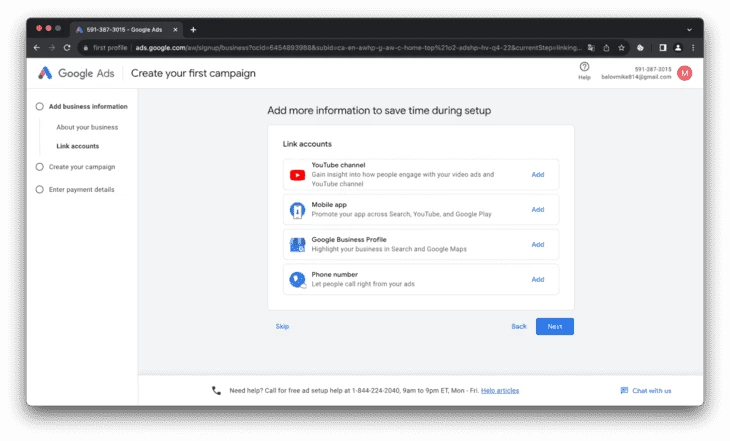Click the site lock icon

pyautogui.click(x=86, y=47)
